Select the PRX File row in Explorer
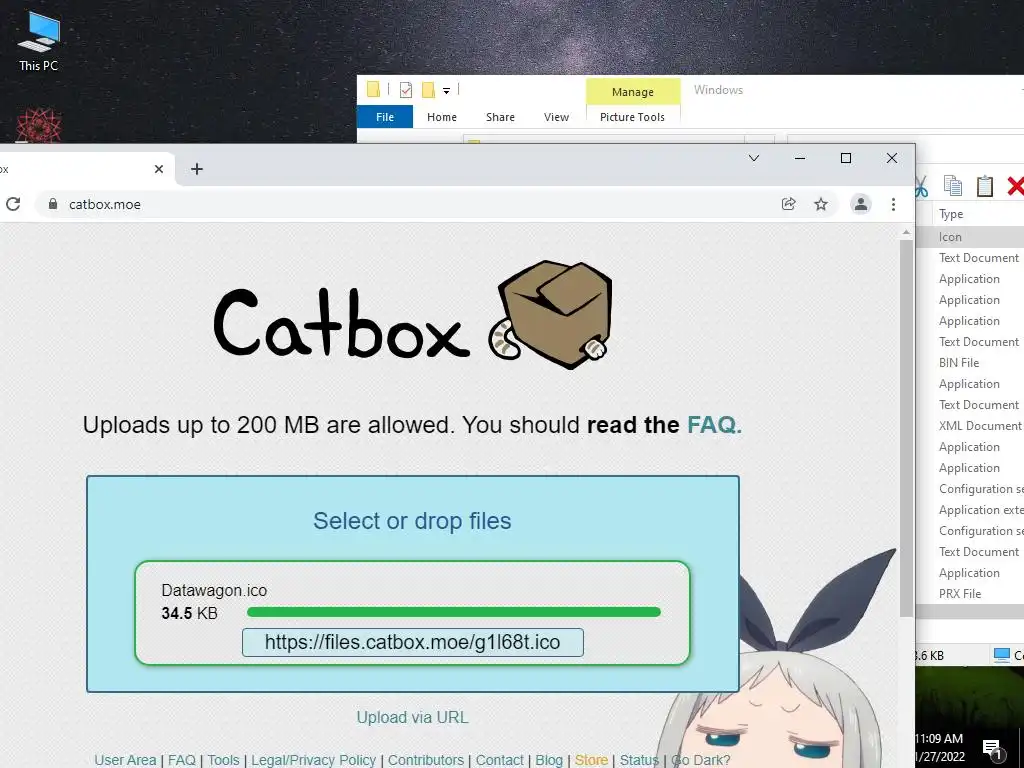1024x768 pixels. tap(970, 594)
